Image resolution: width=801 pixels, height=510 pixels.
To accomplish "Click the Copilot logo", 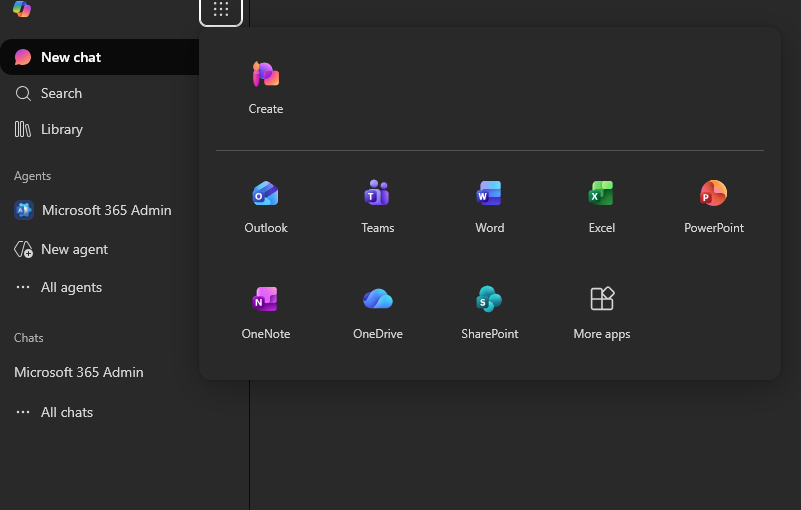I will coord(22,8).
